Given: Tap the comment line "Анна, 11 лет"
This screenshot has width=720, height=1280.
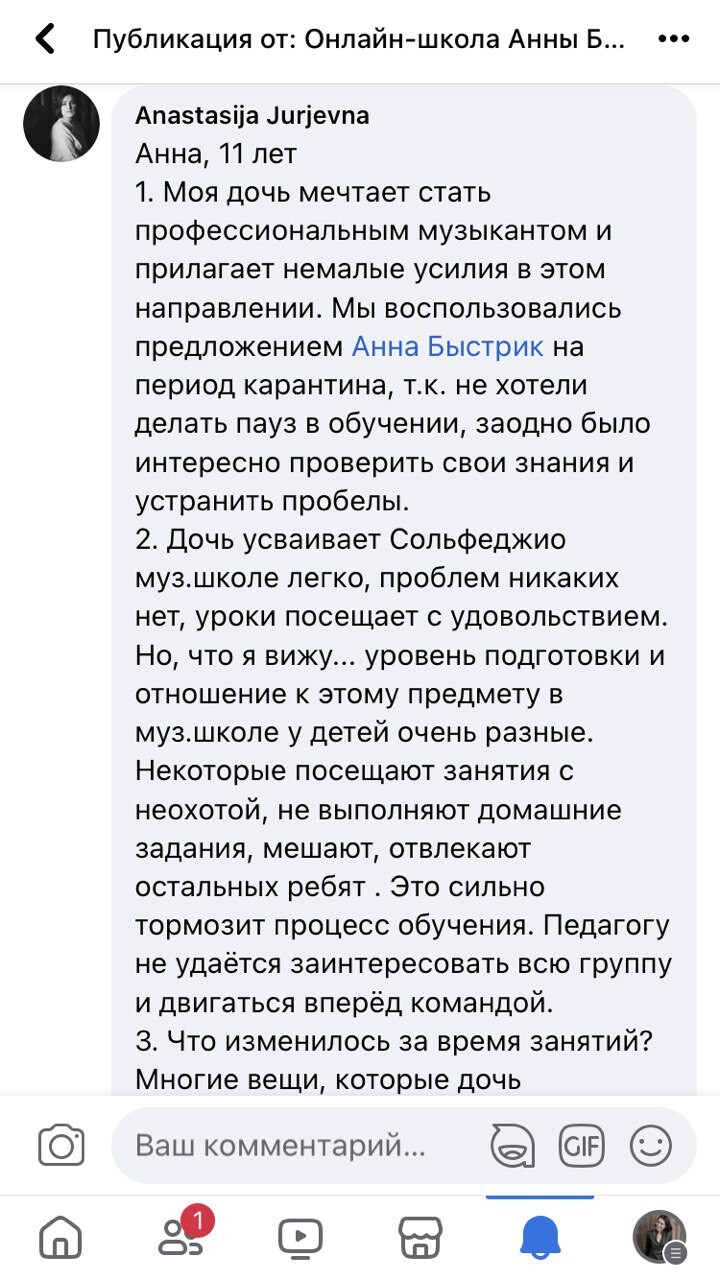Looking at the screenshot, I should 216,154.
